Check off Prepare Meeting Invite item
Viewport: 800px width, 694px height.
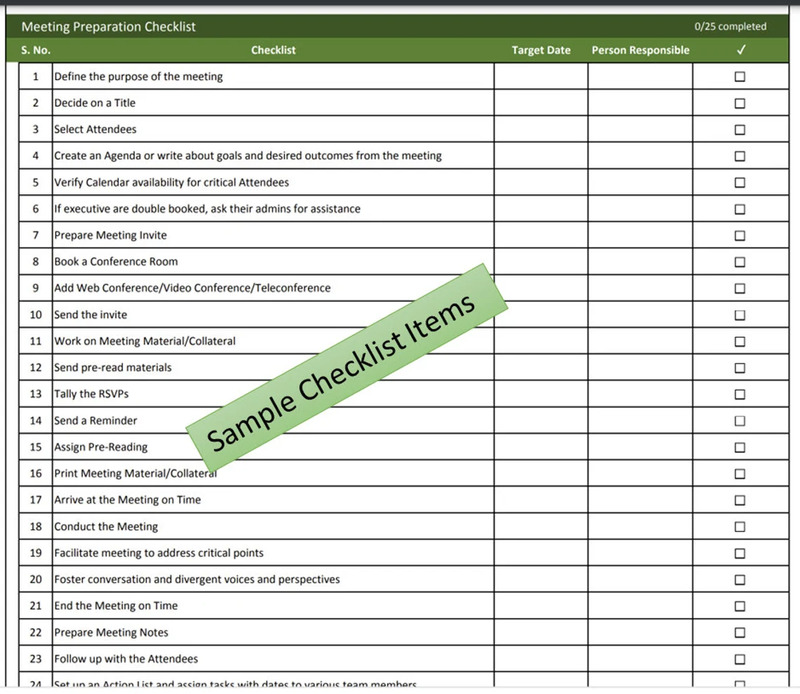click(739, 235)
